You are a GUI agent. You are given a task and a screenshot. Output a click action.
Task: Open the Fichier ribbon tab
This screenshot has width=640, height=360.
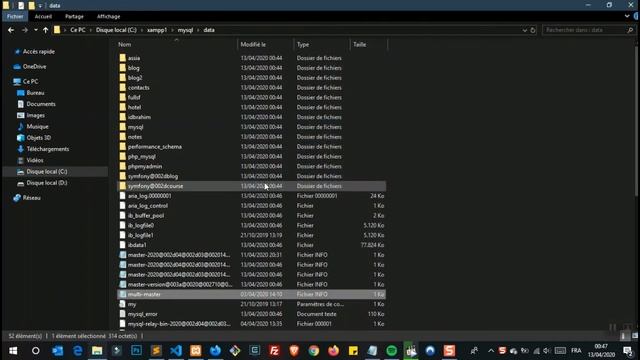(x=15, y=16)
